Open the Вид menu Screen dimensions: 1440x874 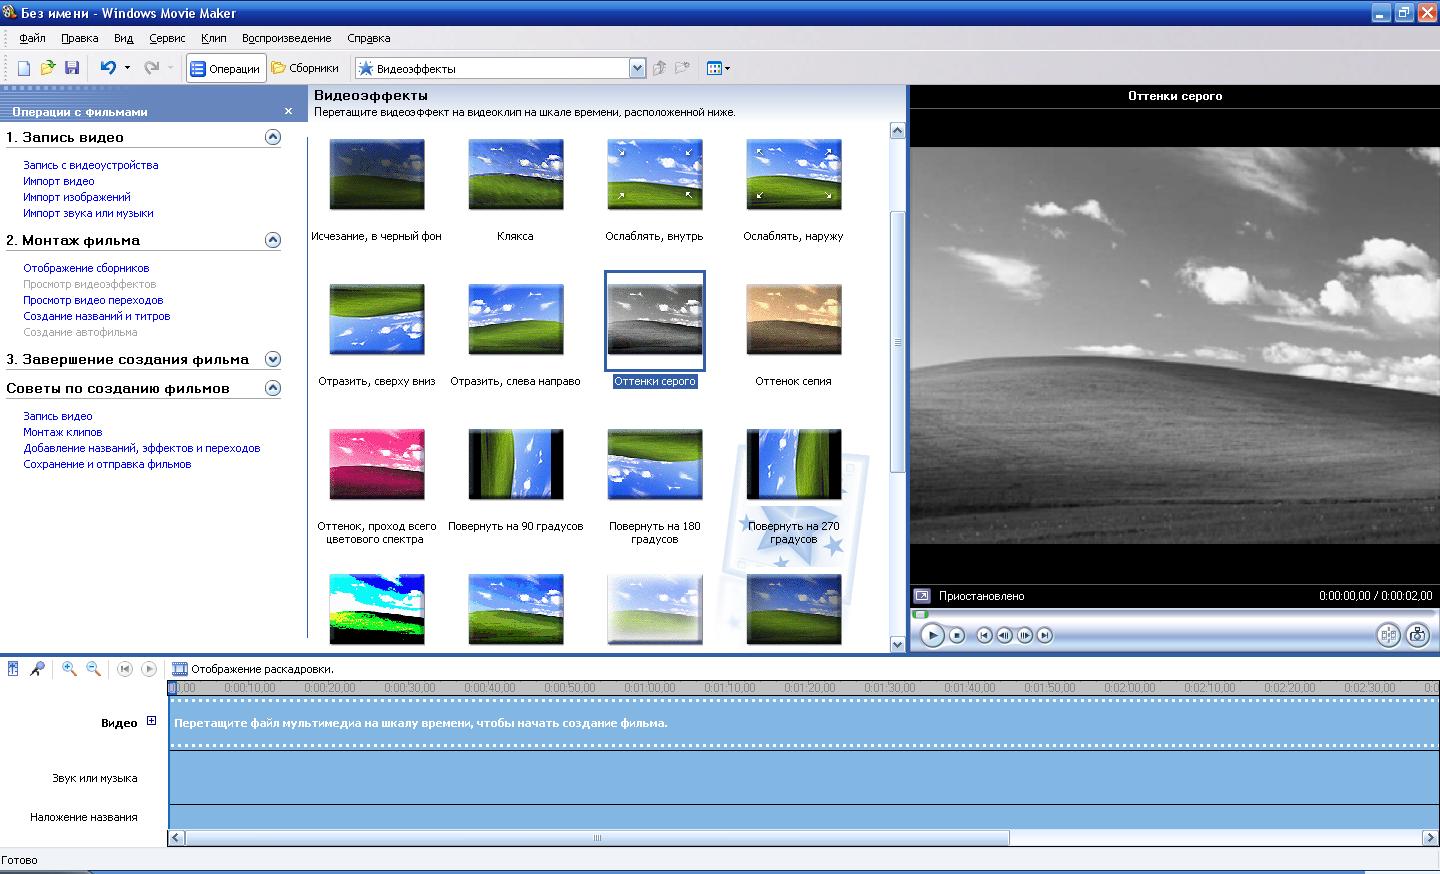pyautogui.click(x=123, y=38)
